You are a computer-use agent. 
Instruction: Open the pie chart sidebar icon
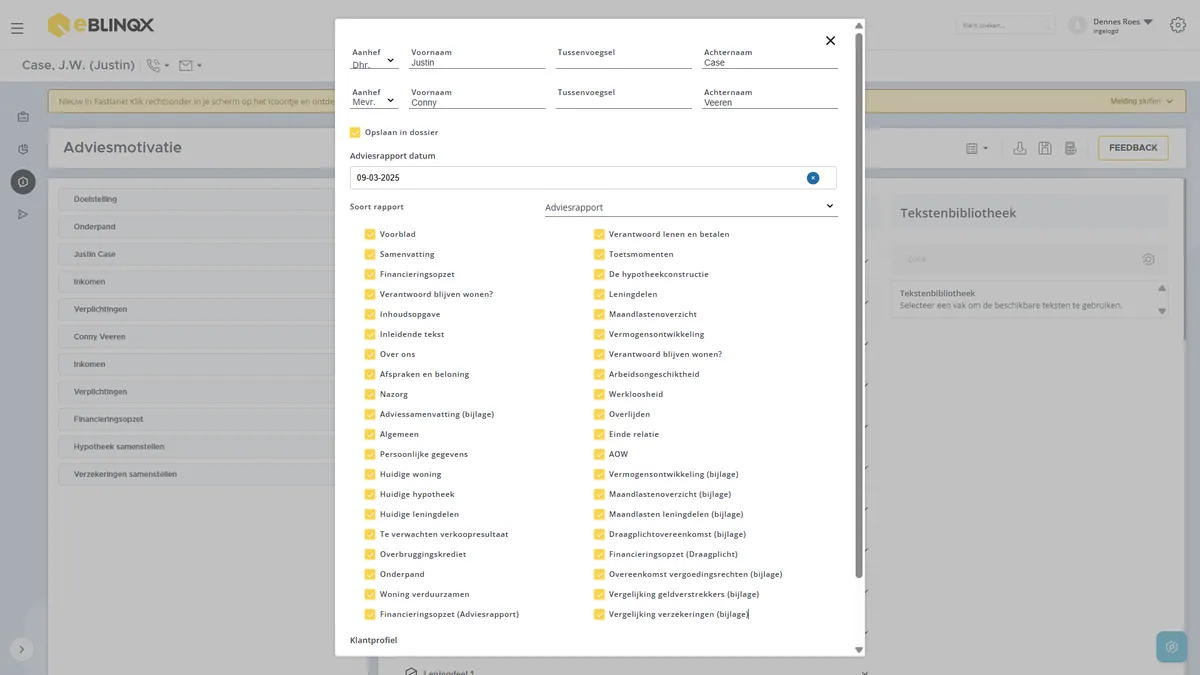pos(23,149)
